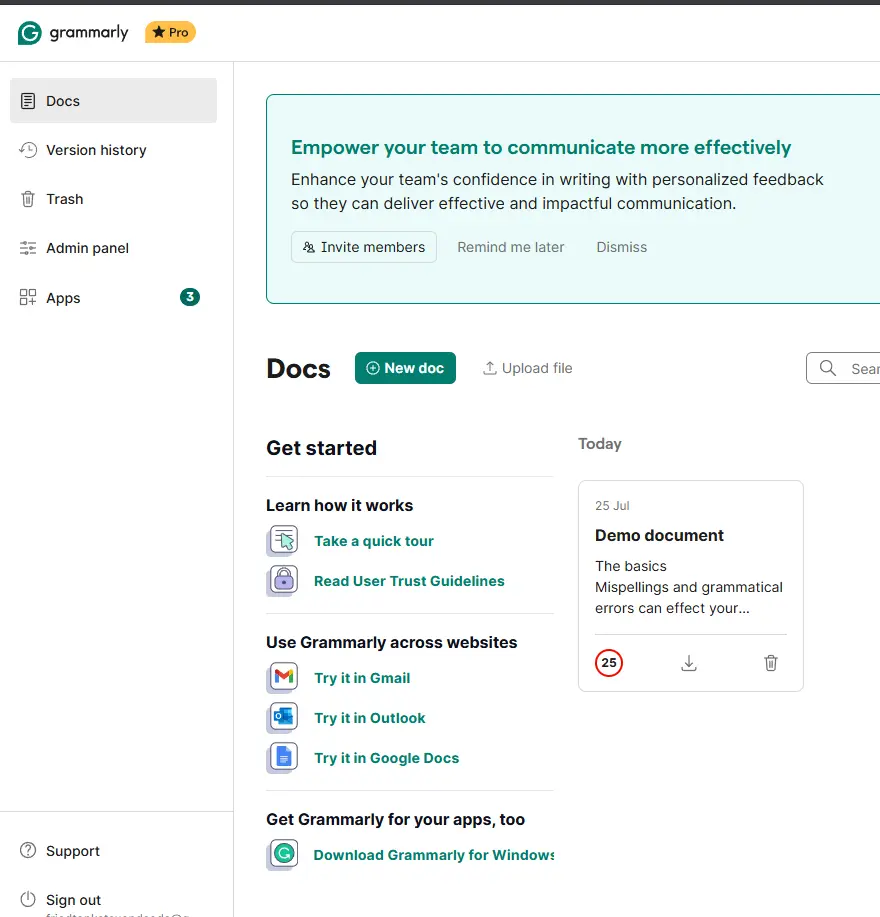Click the 25 Jul date label
Viewport: 880px width, 917px height.
(612, 506)
